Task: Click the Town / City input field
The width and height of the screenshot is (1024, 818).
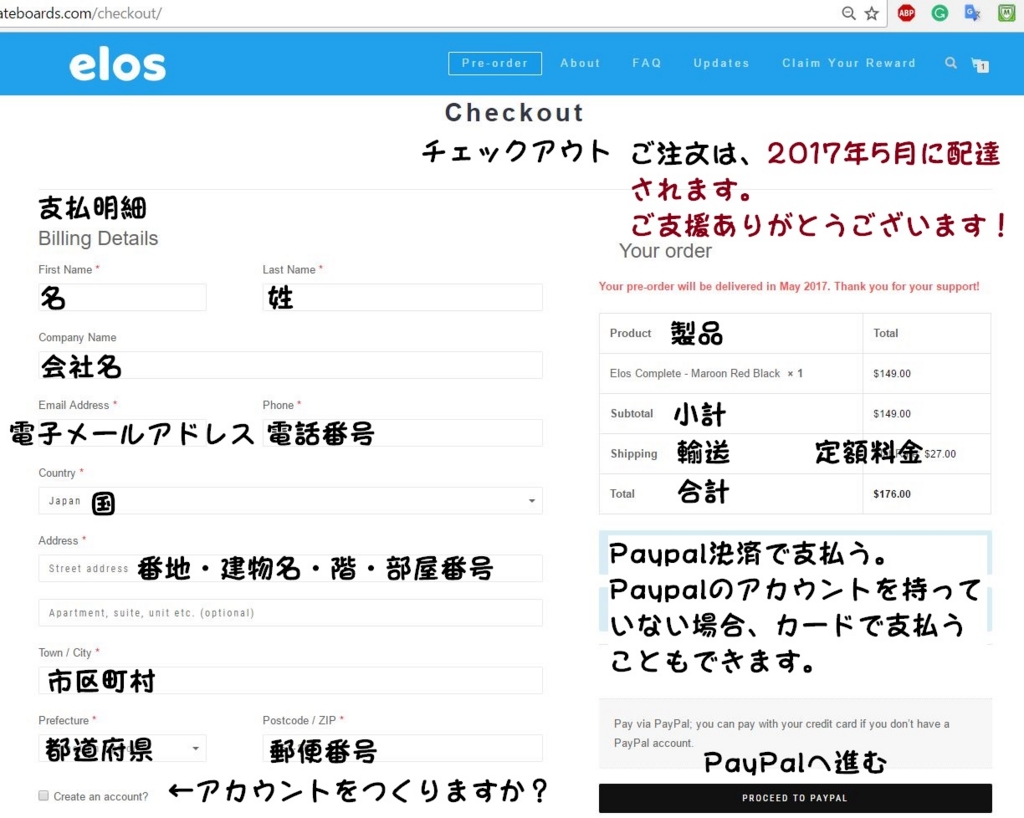Action: (x=290, y=681)
